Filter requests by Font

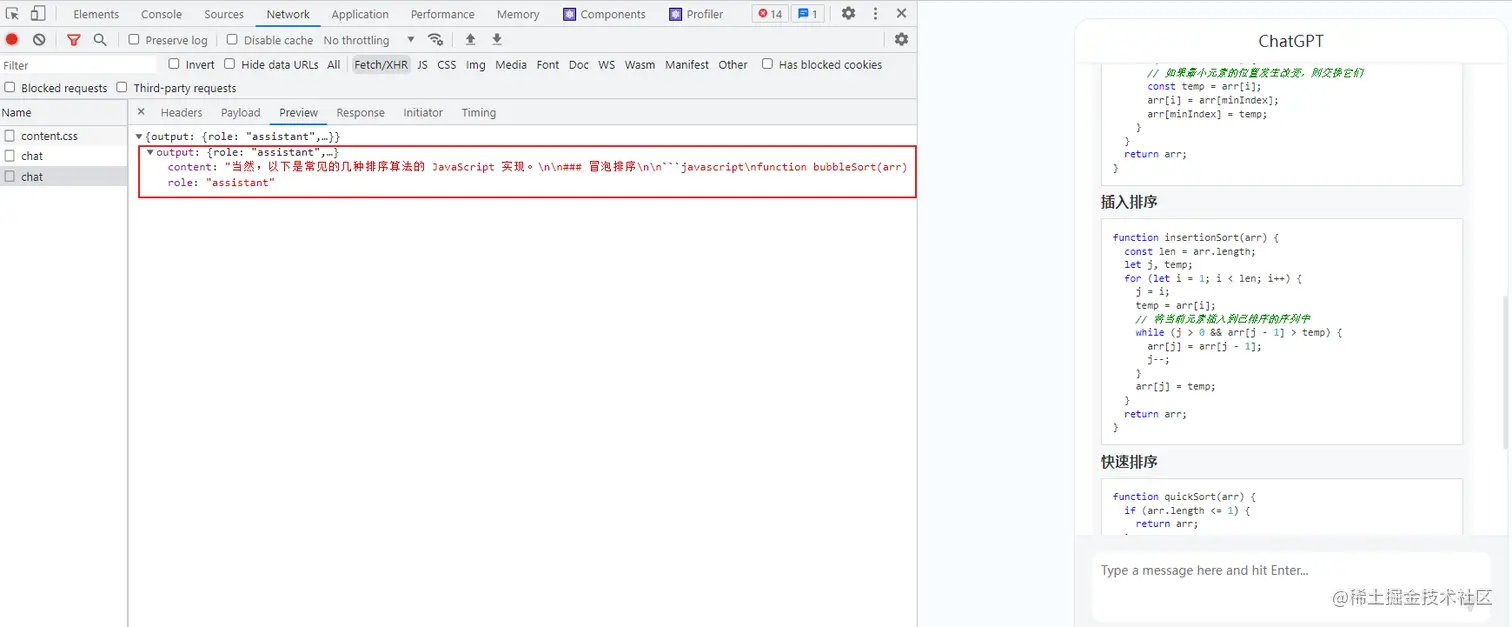click(548, 64)
